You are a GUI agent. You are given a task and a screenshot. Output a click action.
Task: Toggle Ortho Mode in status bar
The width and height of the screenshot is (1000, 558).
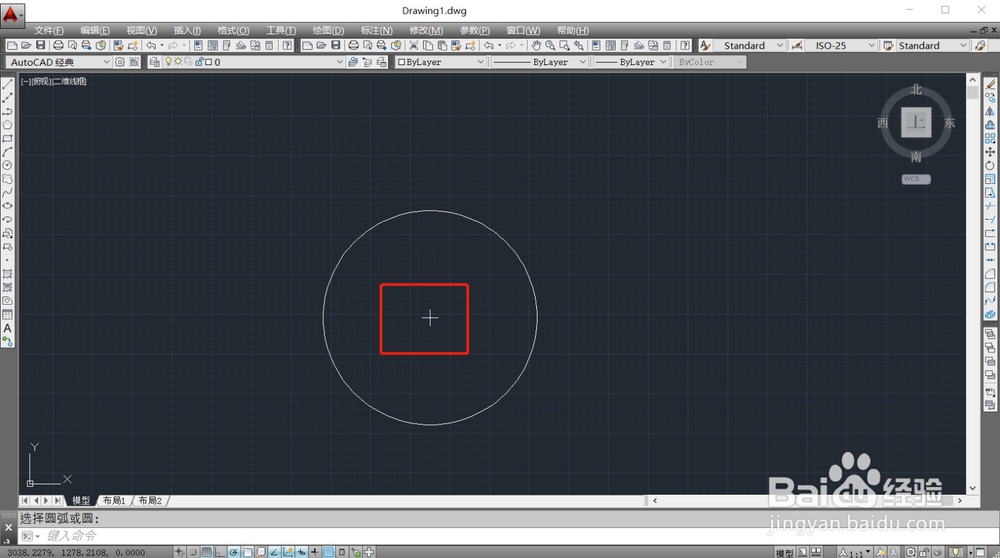tap(220, 552)
